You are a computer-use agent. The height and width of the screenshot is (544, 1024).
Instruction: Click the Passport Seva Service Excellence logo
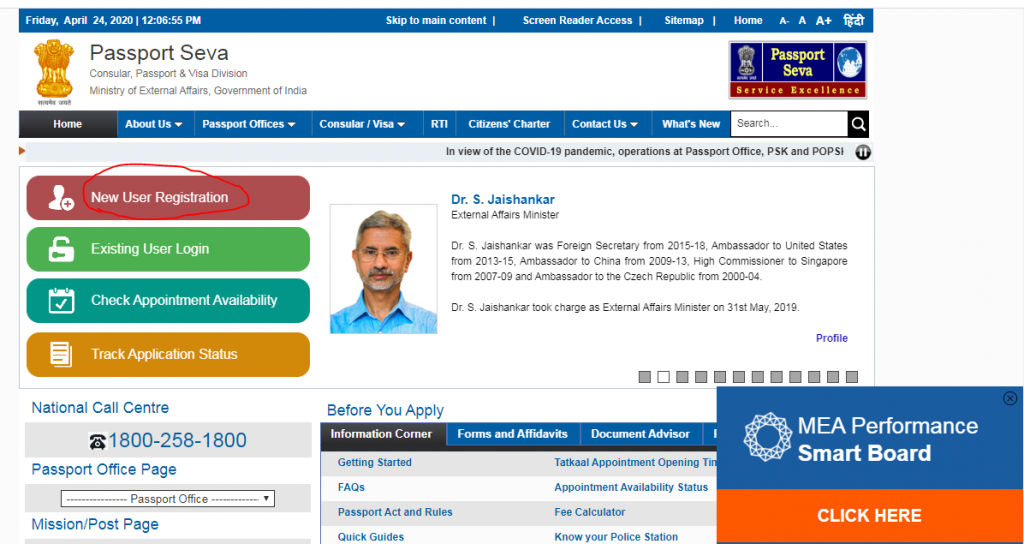tap(797, 70)
